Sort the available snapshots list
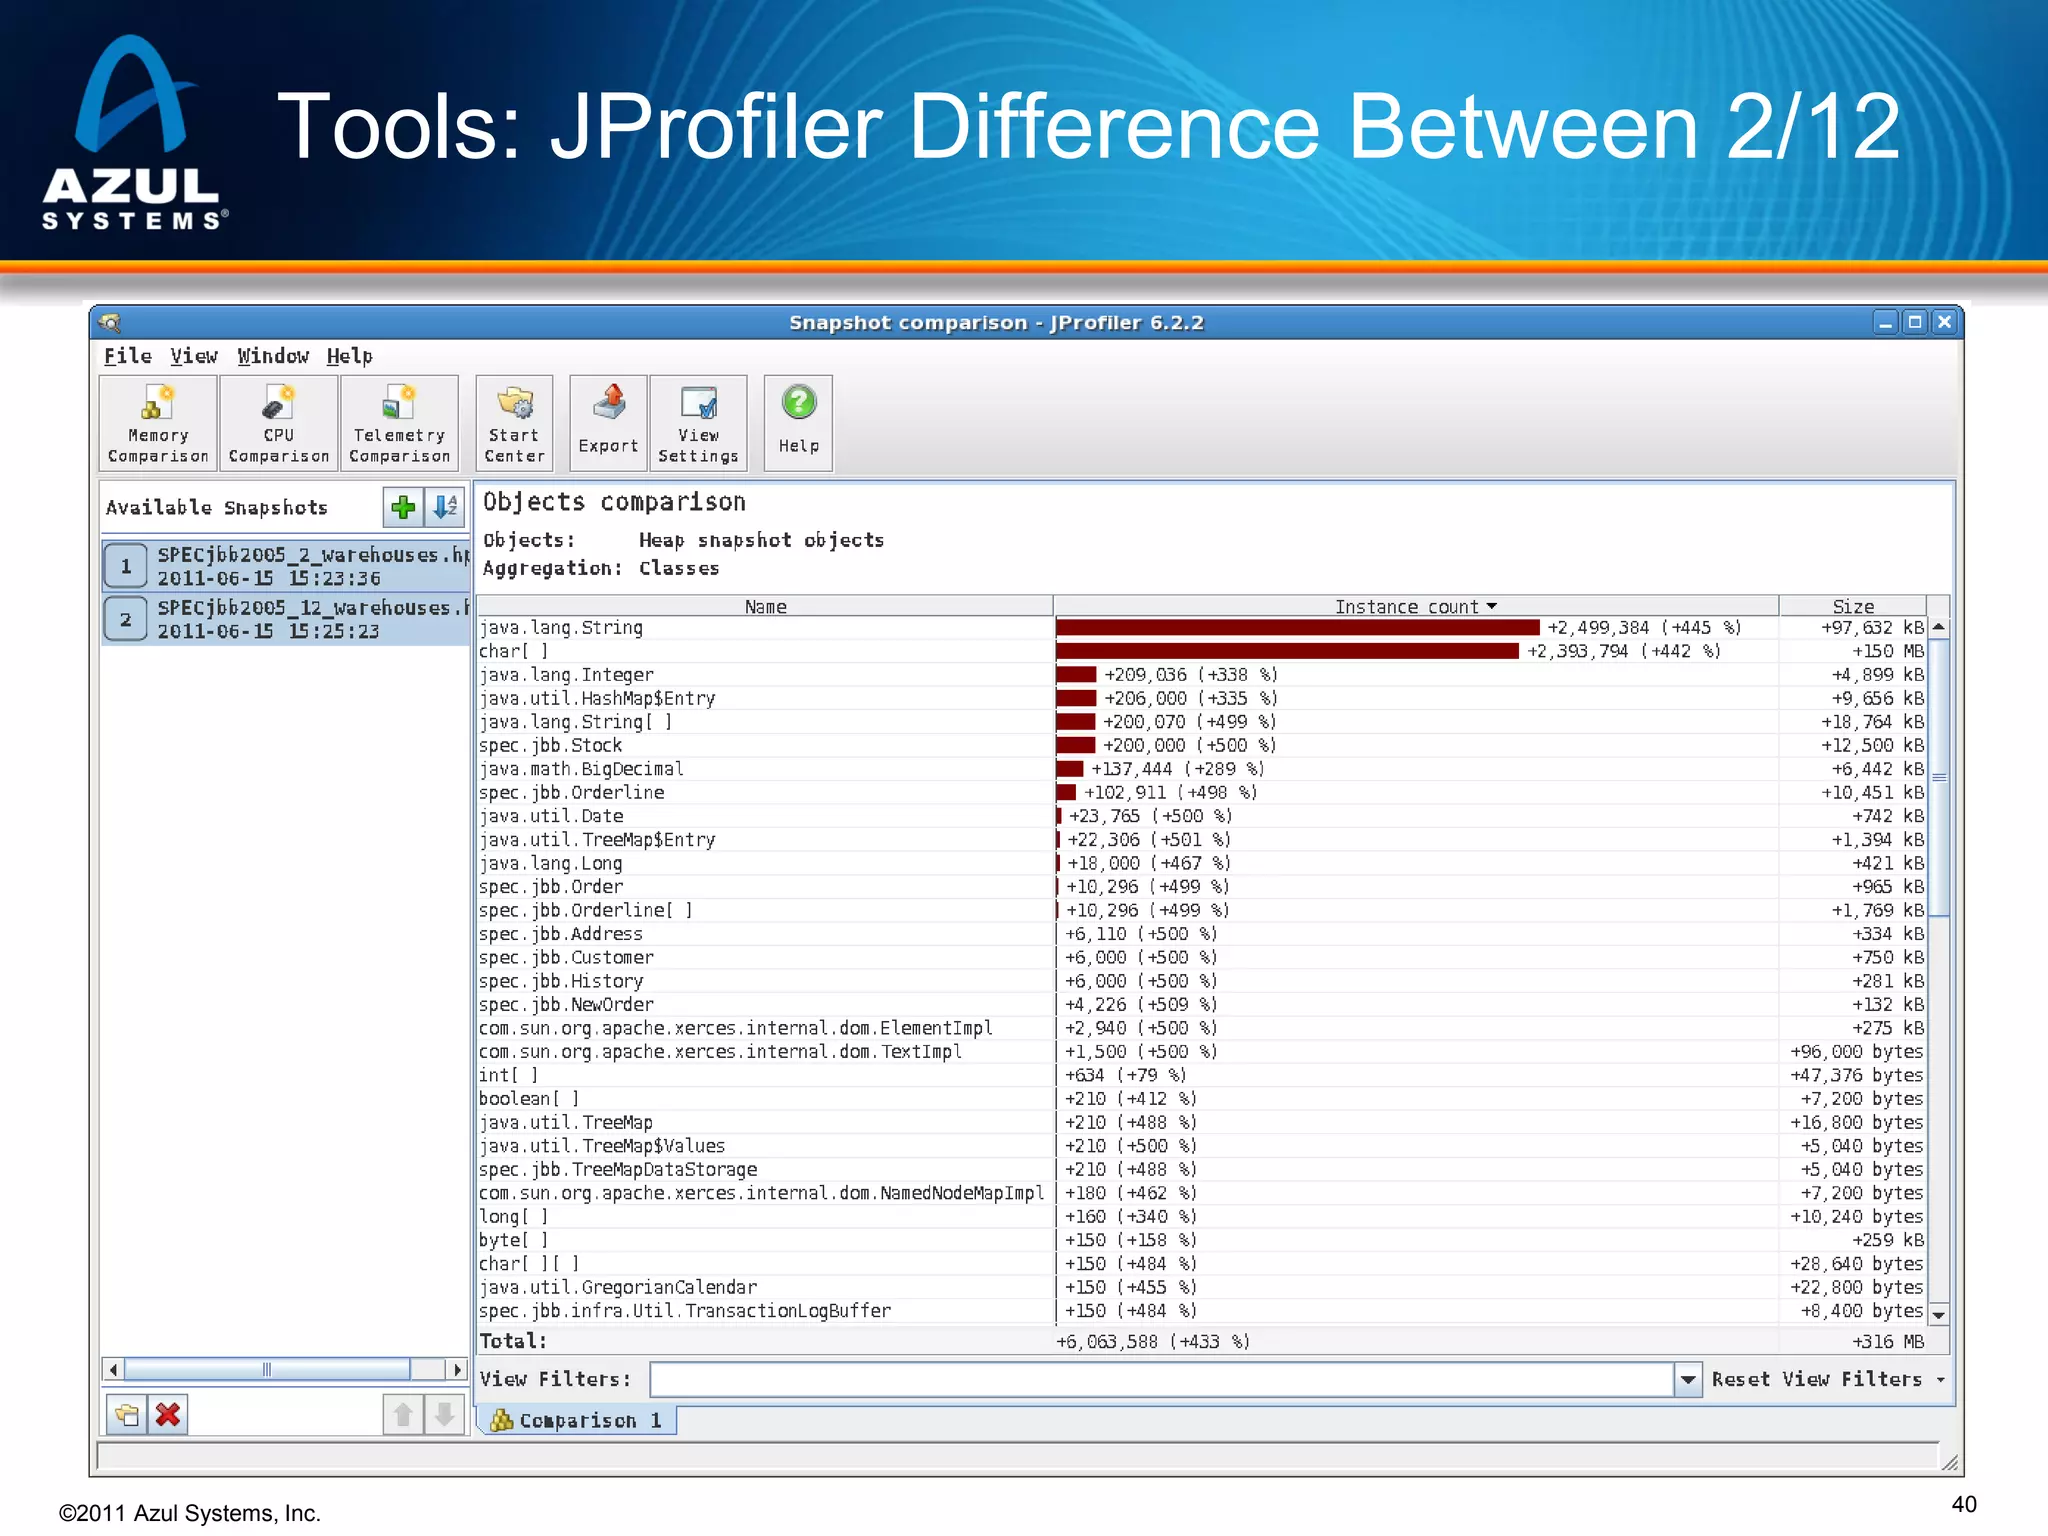 pyautogui.click(x=445, y=507)
